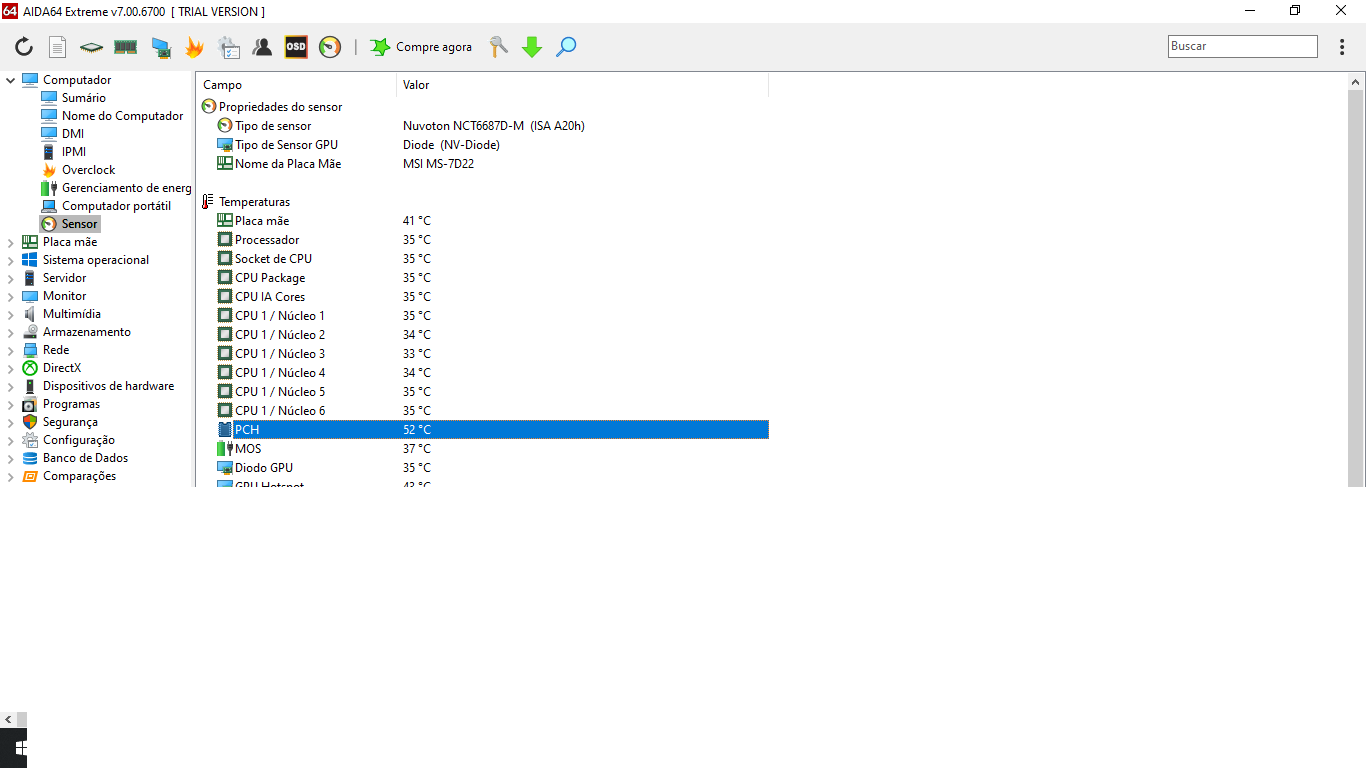Select the Diodo GPU row

[483, 468]
